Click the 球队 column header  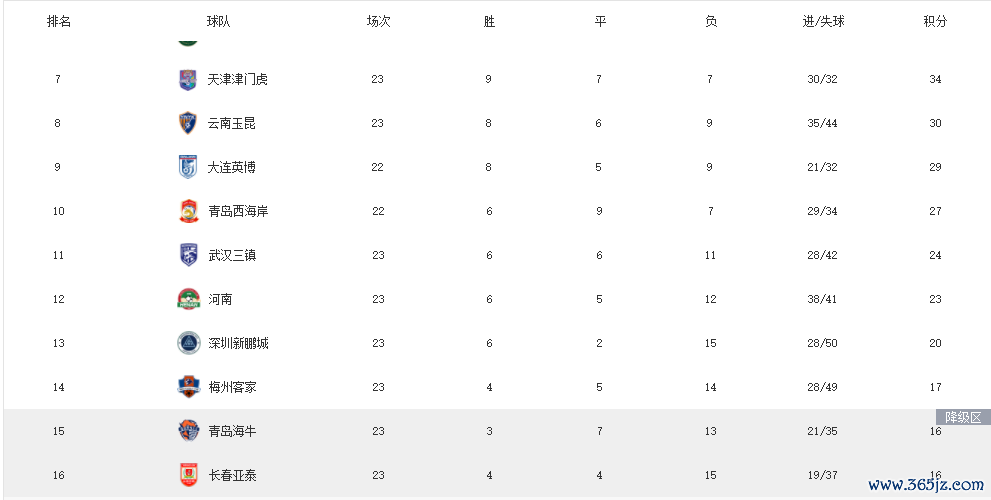coord(219,21)
